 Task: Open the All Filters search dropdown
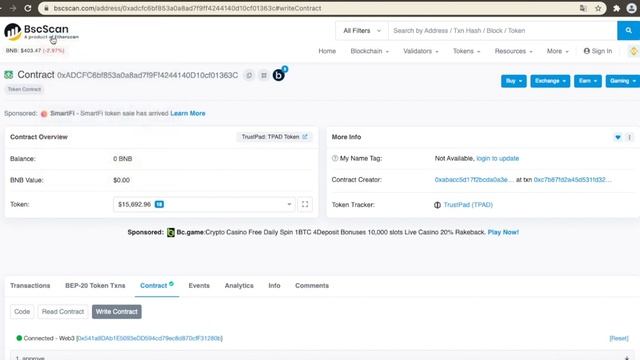tap(362, 31)
